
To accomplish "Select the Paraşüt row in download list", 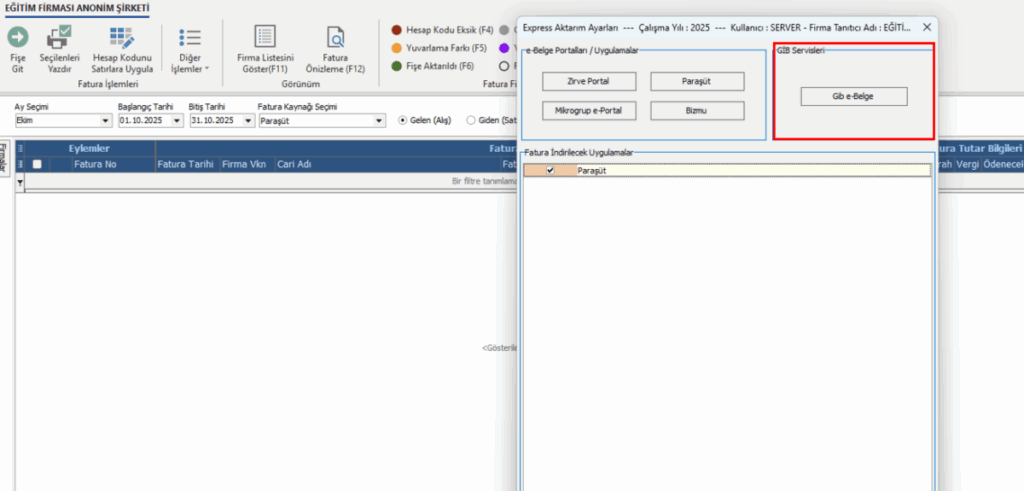I will (727, 170).
